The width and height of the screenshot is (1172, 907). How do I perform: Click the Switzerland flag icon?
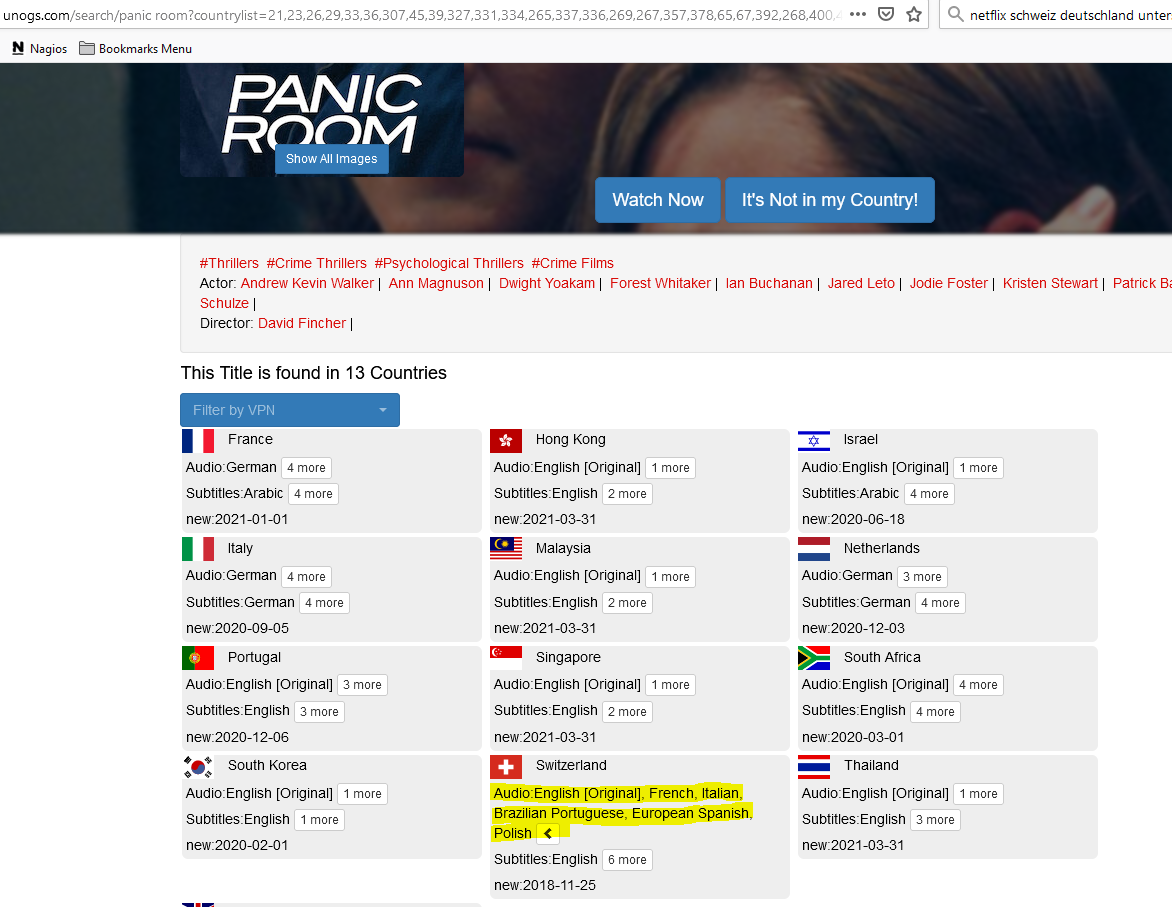click(x=506, y=766)
